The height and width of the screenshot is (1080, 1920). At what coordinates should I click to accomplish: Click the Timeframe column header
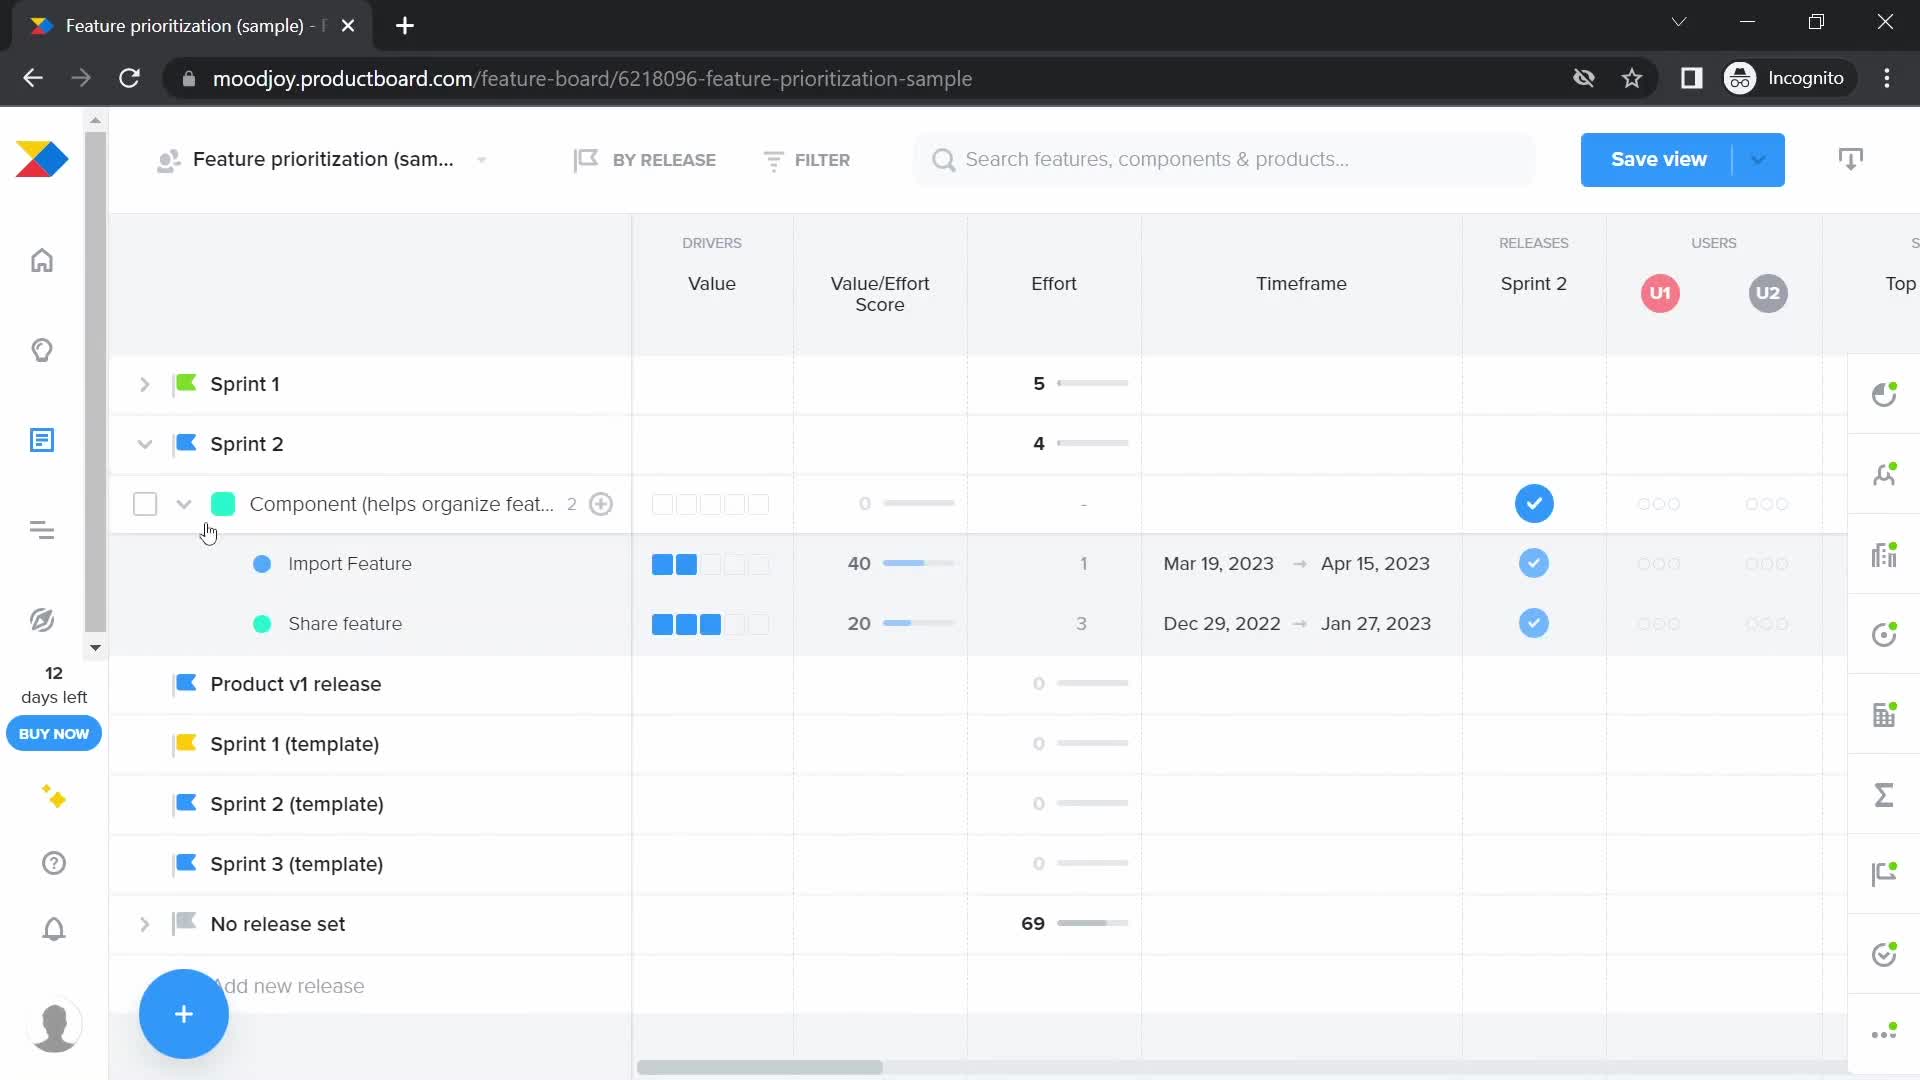(1301, 284)
